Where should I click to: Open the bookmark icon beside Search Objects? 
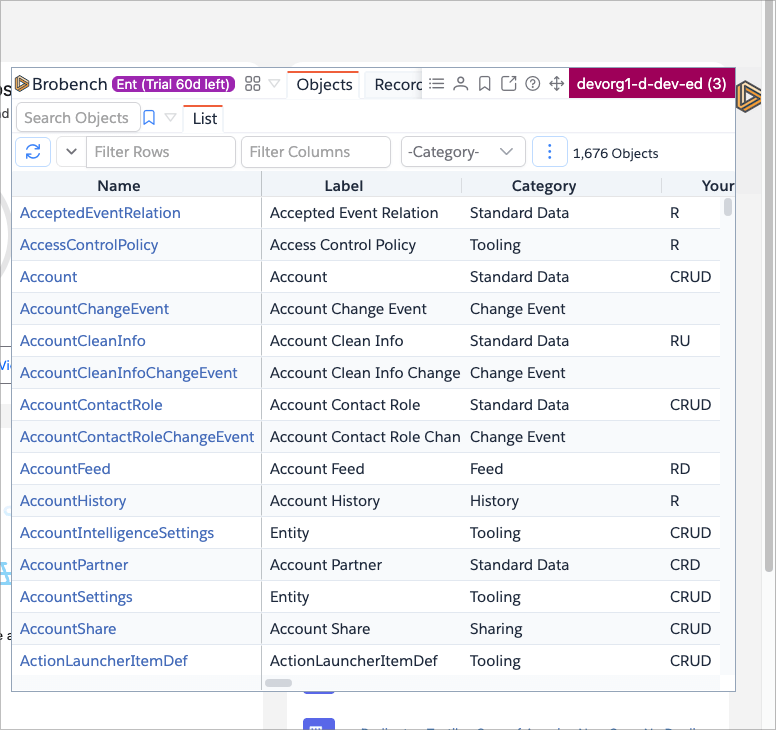pyautogui.click(x=149, y=118)
